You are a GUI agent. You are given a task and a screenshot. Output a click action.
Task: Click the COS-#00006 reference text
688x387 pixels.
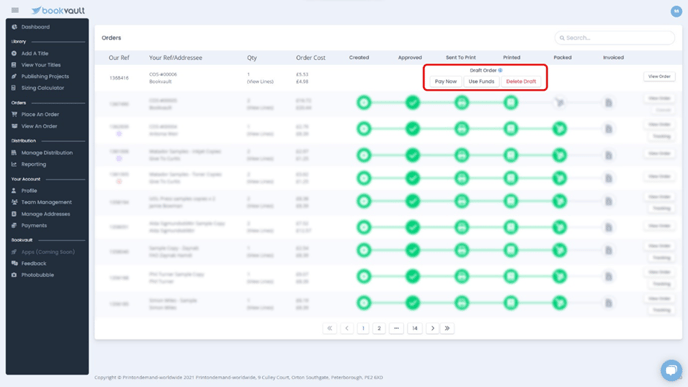[x=163, y=75]
